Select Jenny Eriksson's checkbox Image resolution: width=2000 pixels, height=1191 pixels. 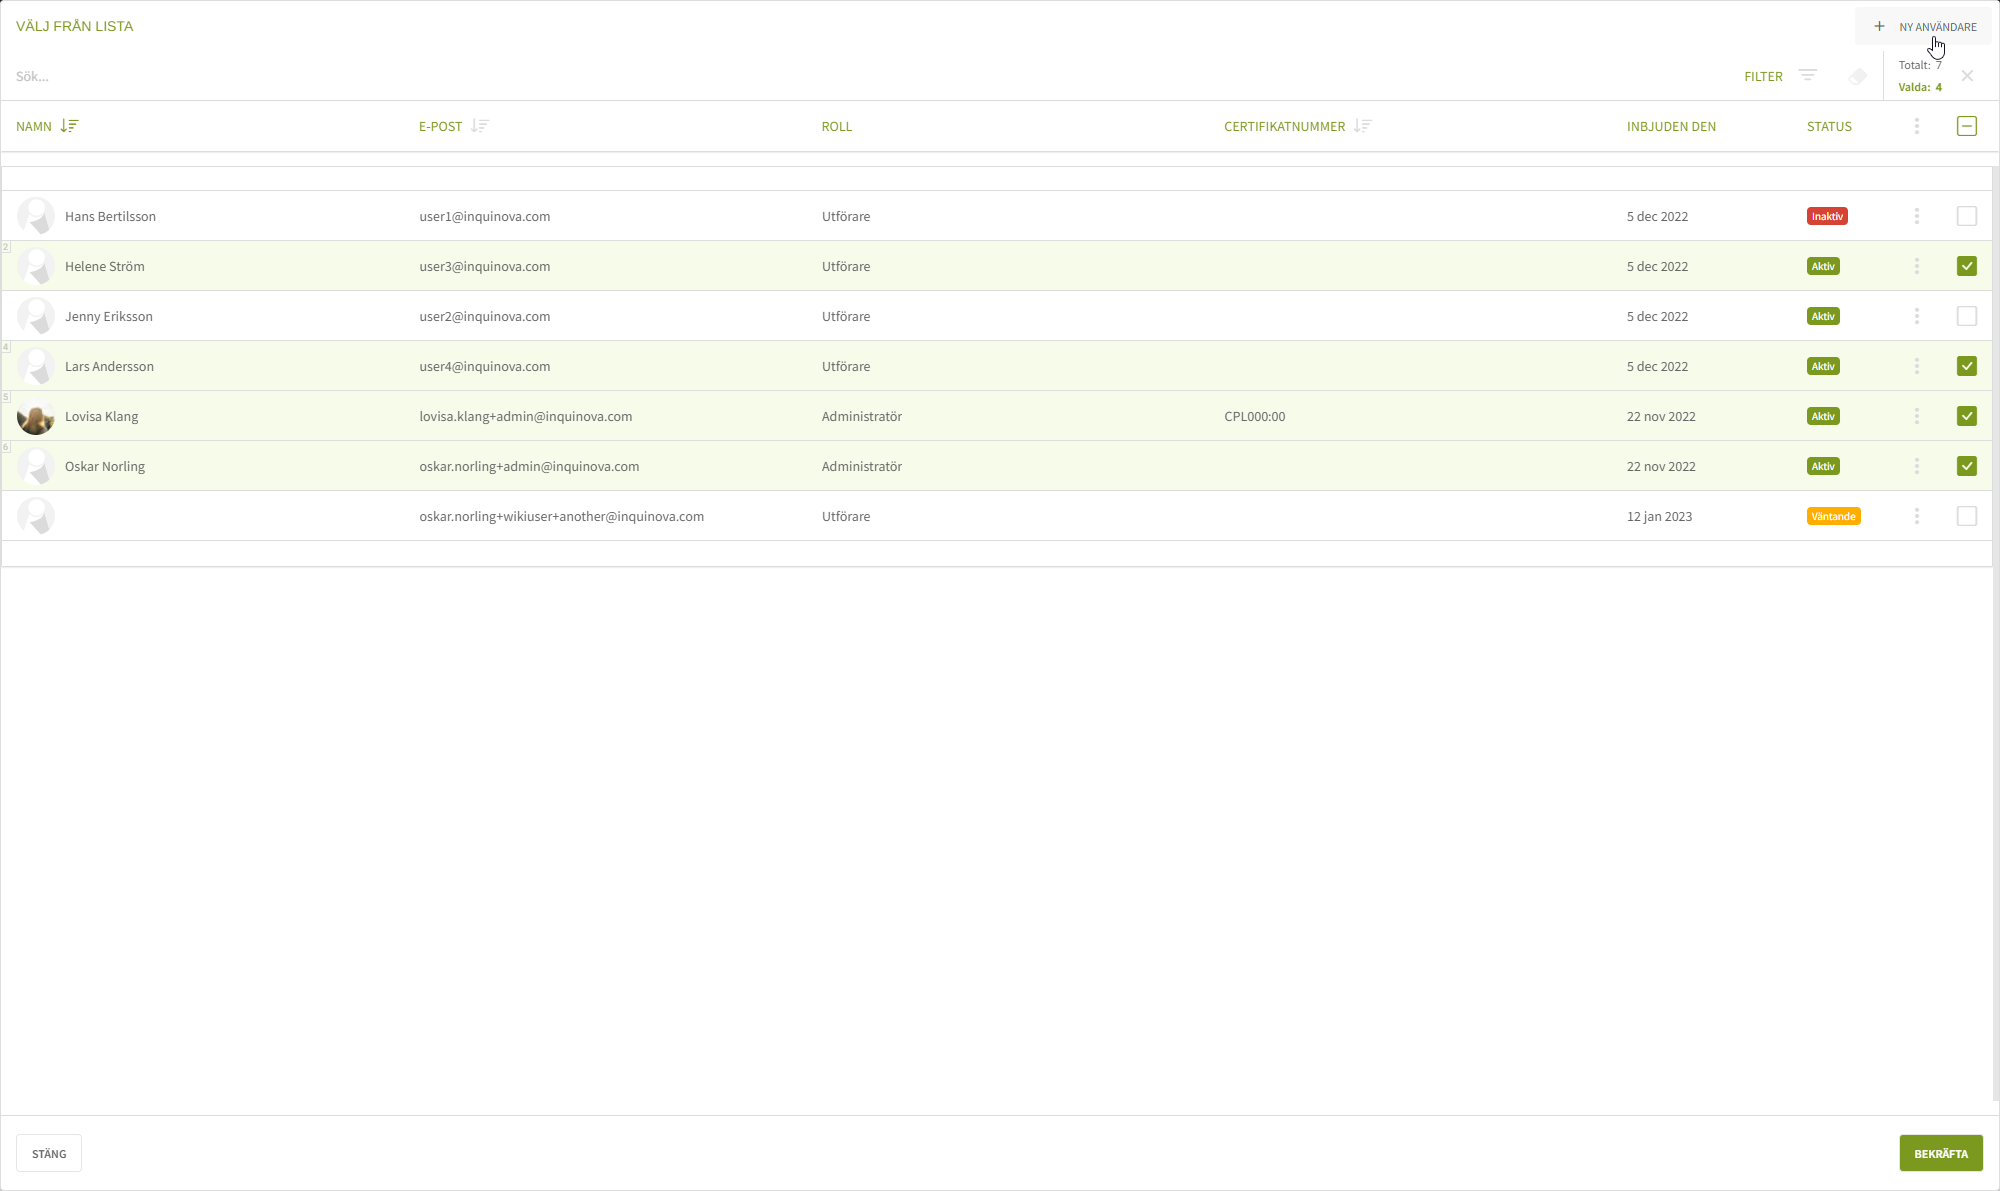1966,316
